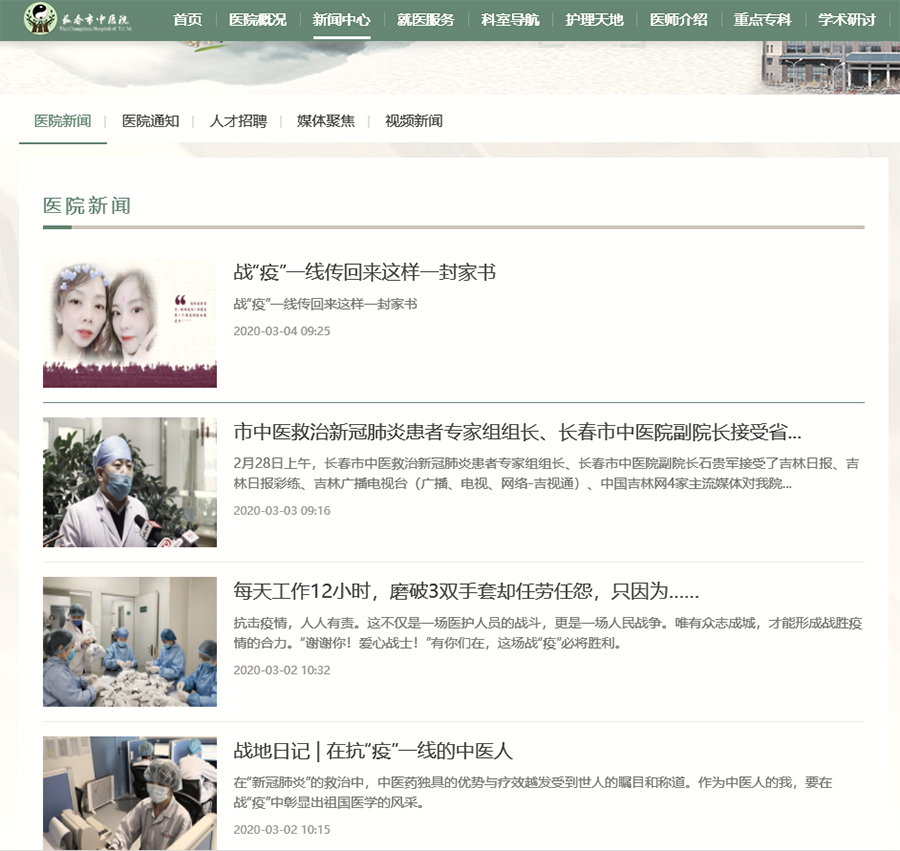Switch to the 医院通知 tab

point(150,121)
